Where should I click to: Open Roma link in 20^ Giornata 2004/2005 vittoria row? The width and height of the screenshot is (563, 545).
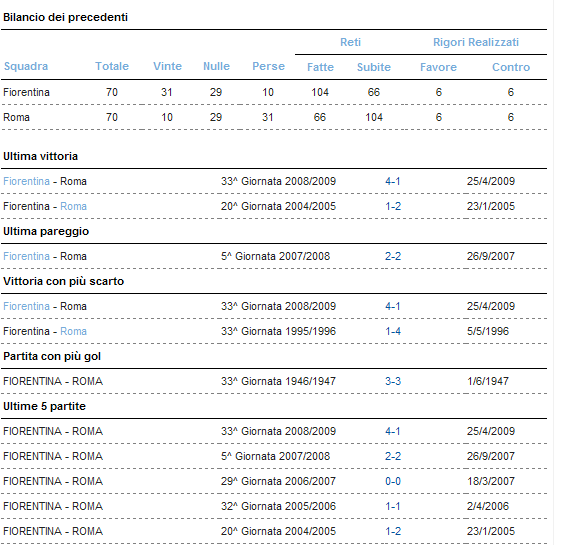coord(73,206)
